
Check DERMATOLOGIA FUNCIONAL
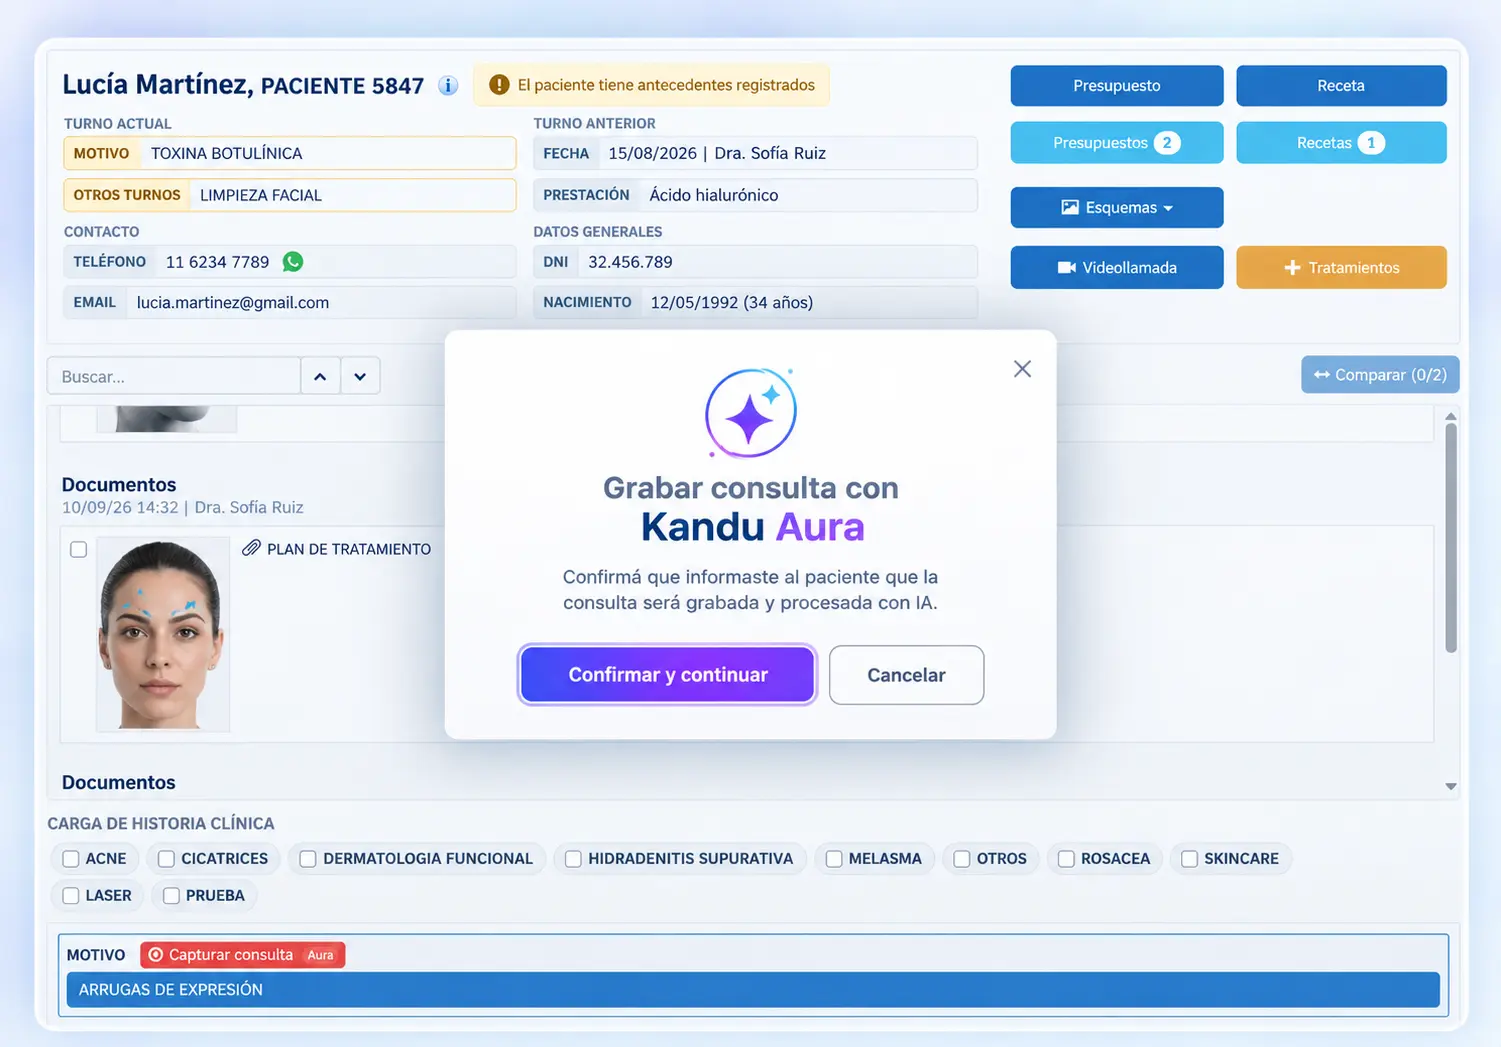point(308,859)
